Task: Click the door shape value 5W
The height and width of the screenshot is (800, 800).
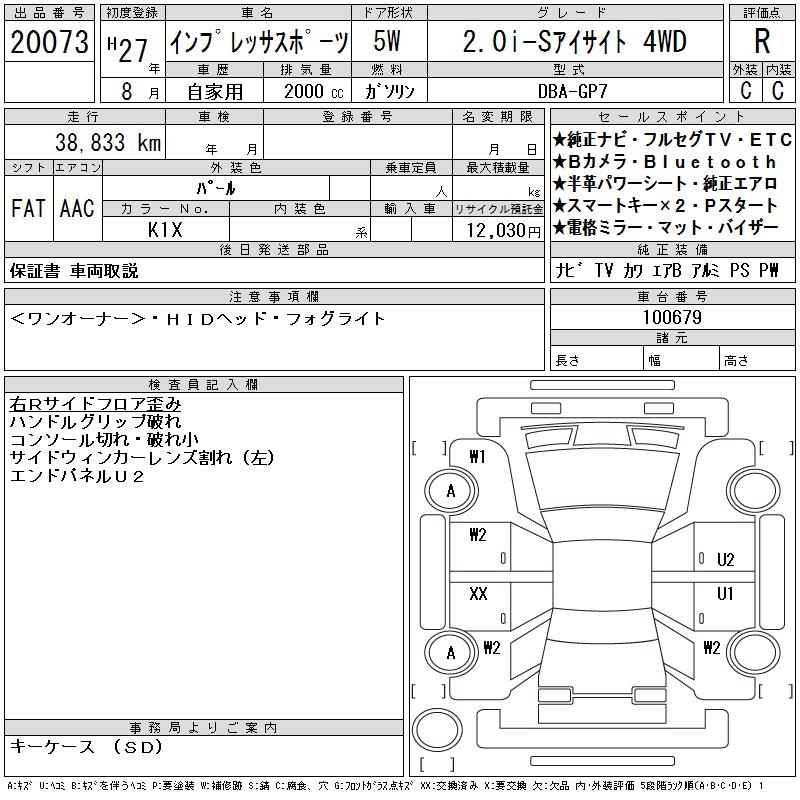Action: pyautogui.click(x=387, y=41)
